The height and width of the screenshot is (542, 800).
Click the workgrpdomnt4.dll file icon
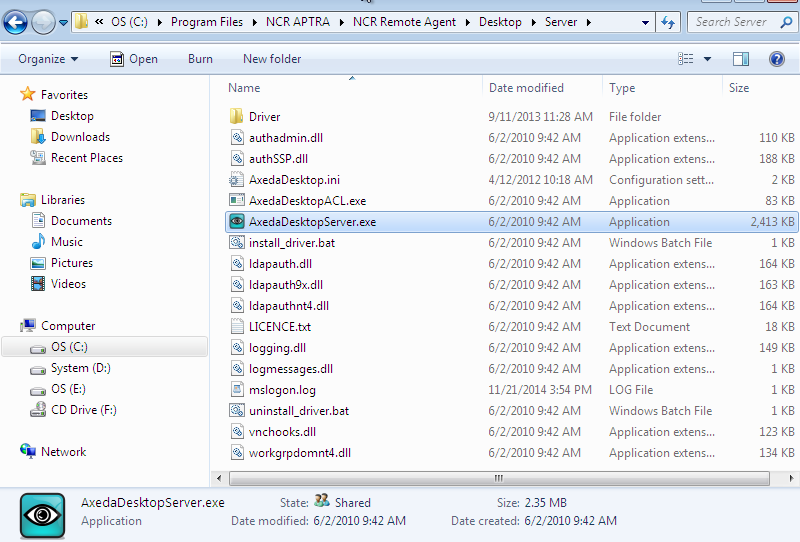tap(237, 452)
